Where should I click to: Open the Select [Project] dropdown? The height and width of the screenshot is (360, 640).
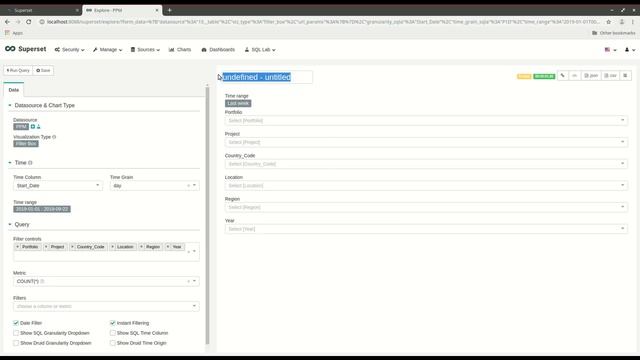click(x=426, y=142)
